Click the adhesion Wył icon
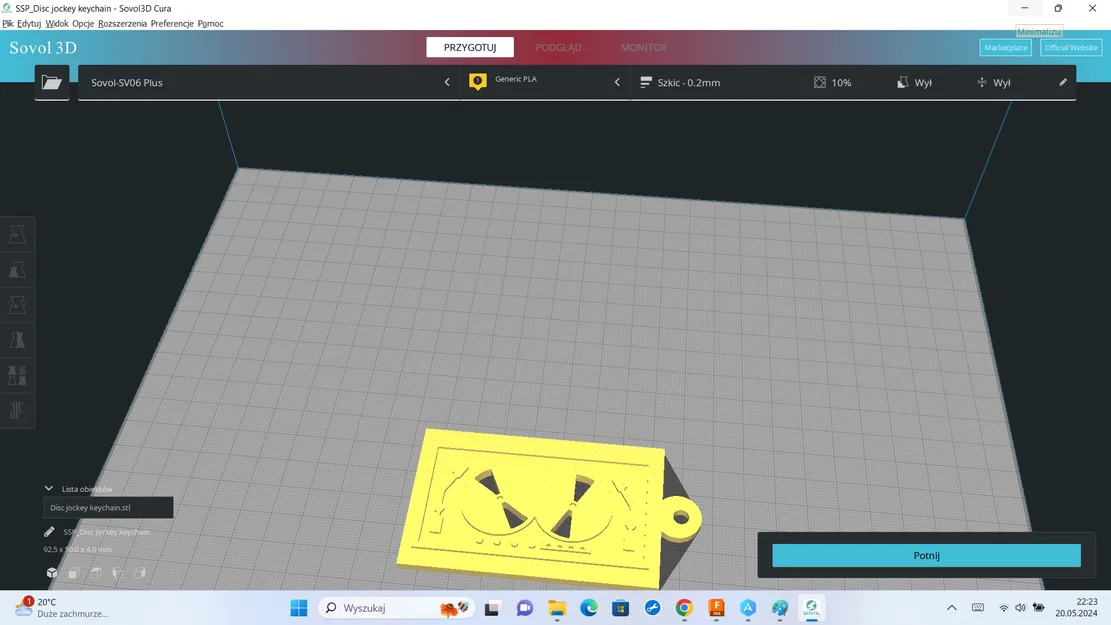1111x625 pixels. [981, 82]
